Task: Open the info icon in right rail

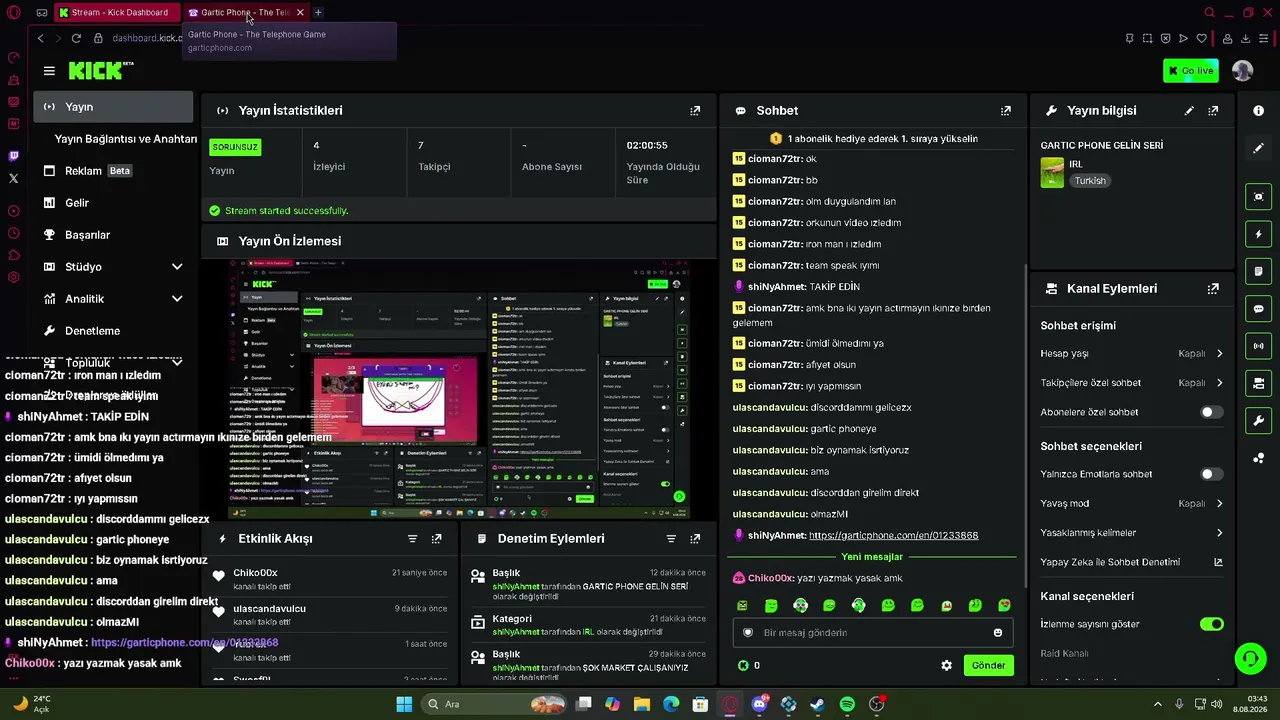Action: coord(1258,111)
